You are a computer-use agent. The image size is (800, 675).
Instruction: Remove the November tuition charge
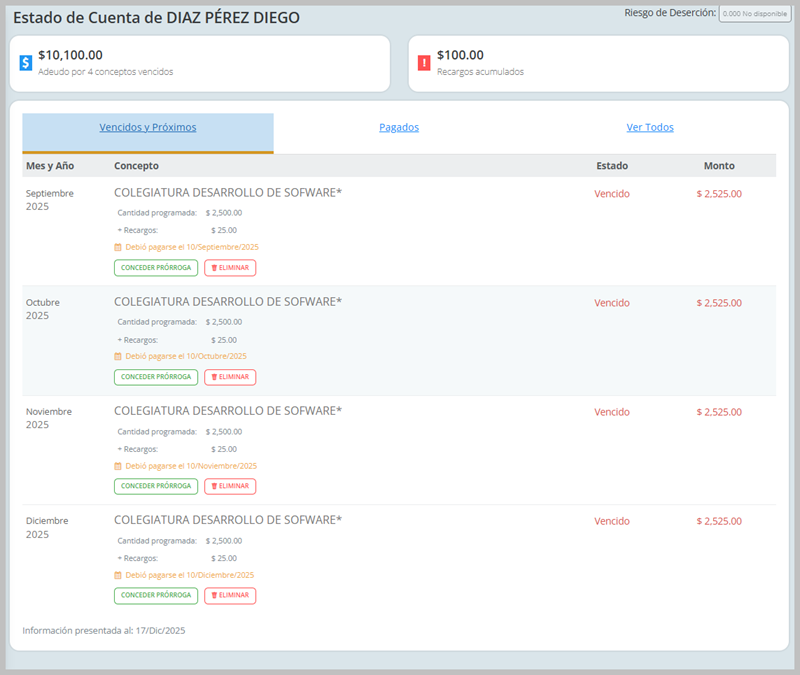click(x=230, y=486)
